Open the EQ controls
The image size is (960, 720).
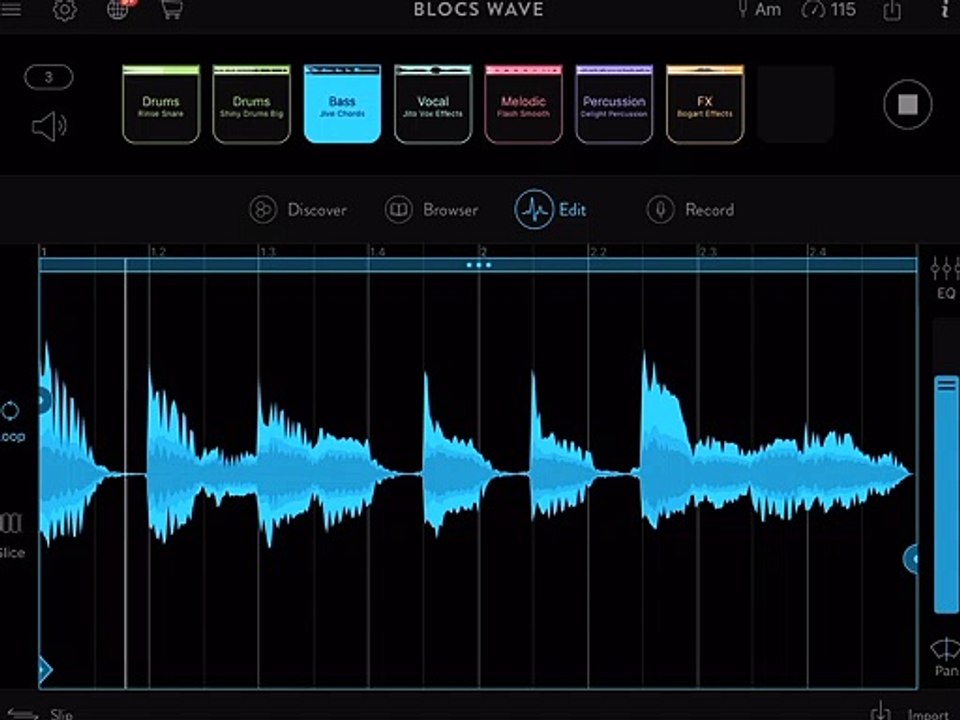click(945, 277)
